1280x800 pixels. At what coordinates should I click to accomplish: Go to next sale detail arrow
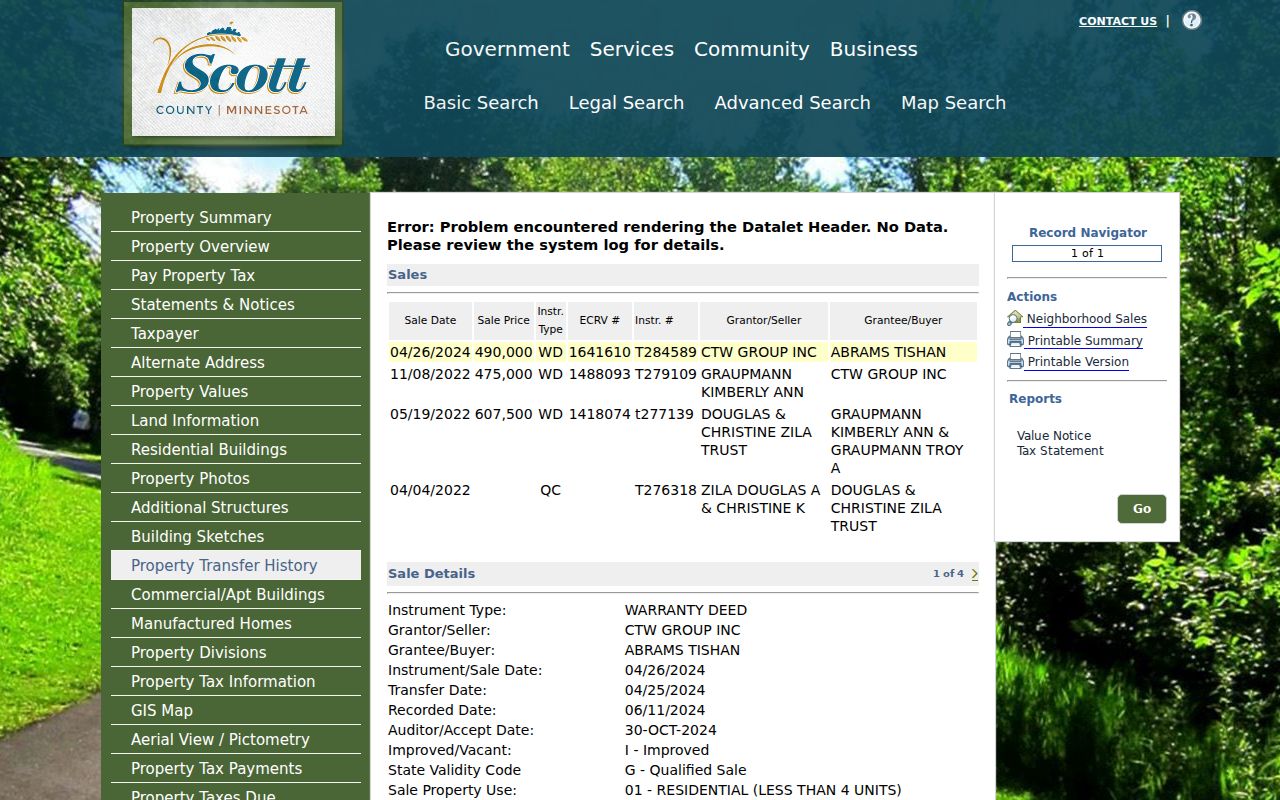click(974, 574)
